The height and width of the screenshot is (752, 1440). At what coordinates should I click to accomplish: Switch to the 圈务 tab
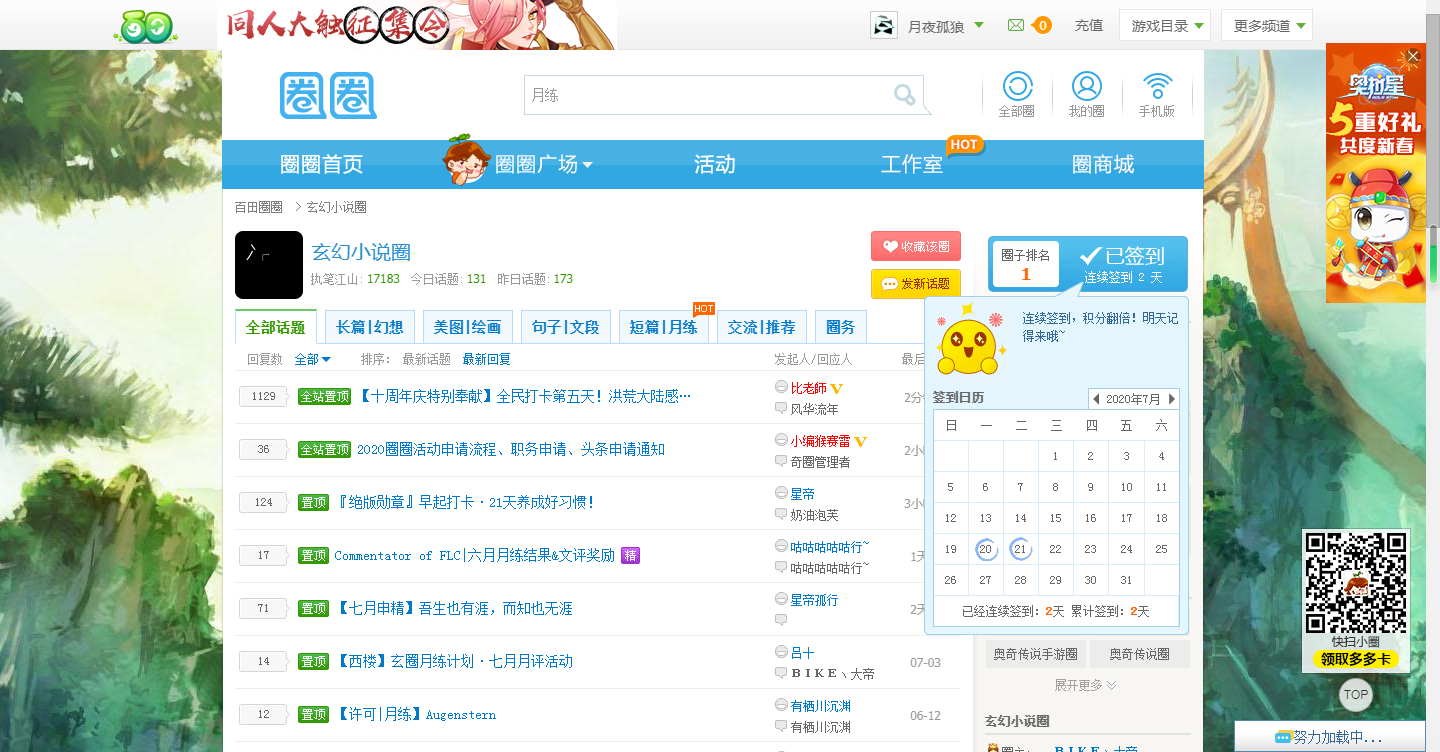pyautogui.click(x=841, y=327)
